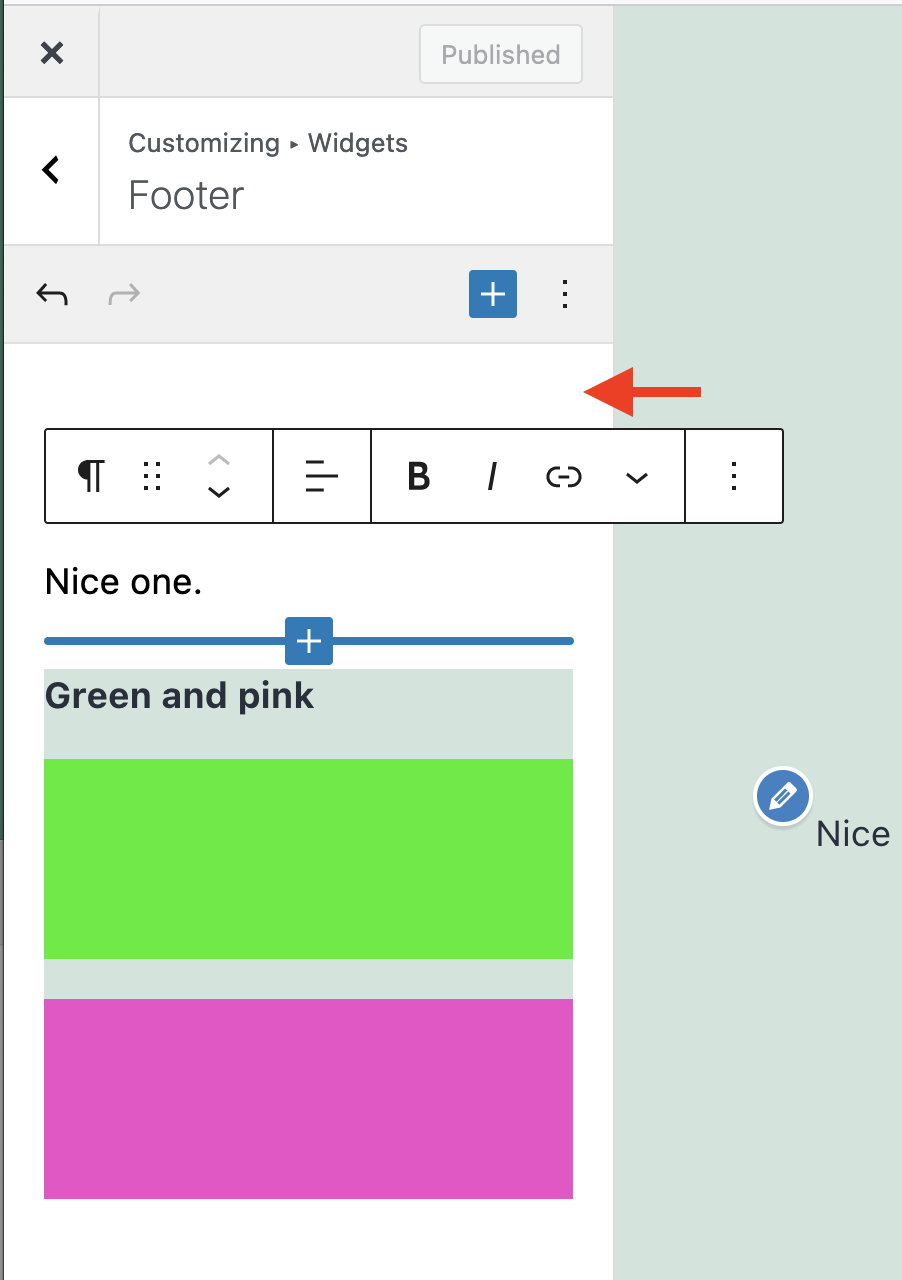
Task: Open the top options menu beside the plus
Action: click(565, 294)
